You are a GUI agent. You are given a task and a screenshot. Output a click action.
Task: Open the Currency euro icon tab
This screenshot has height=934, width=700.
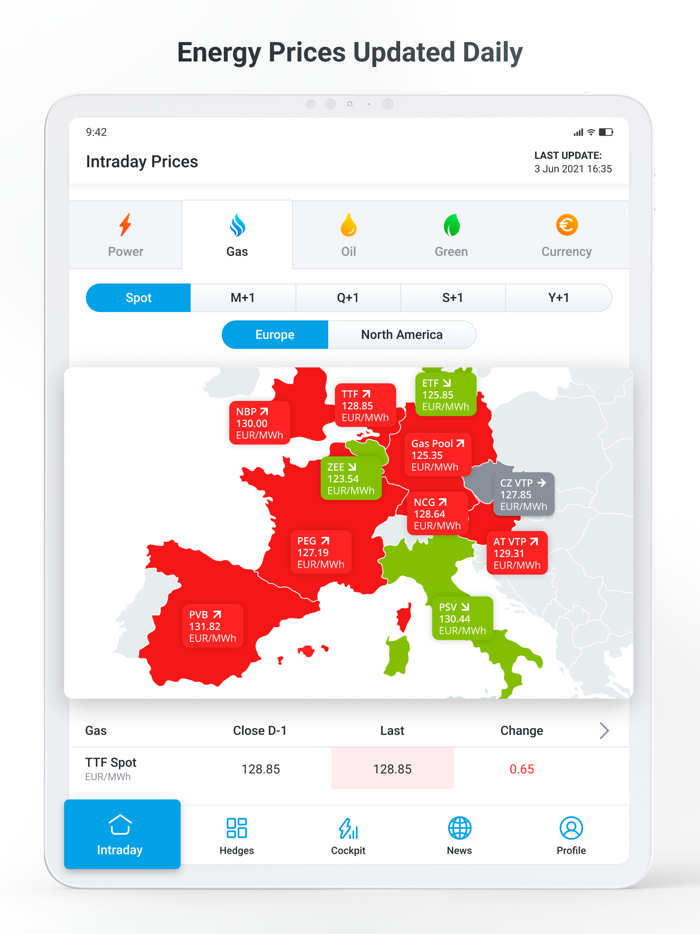(x=566, y=226)
